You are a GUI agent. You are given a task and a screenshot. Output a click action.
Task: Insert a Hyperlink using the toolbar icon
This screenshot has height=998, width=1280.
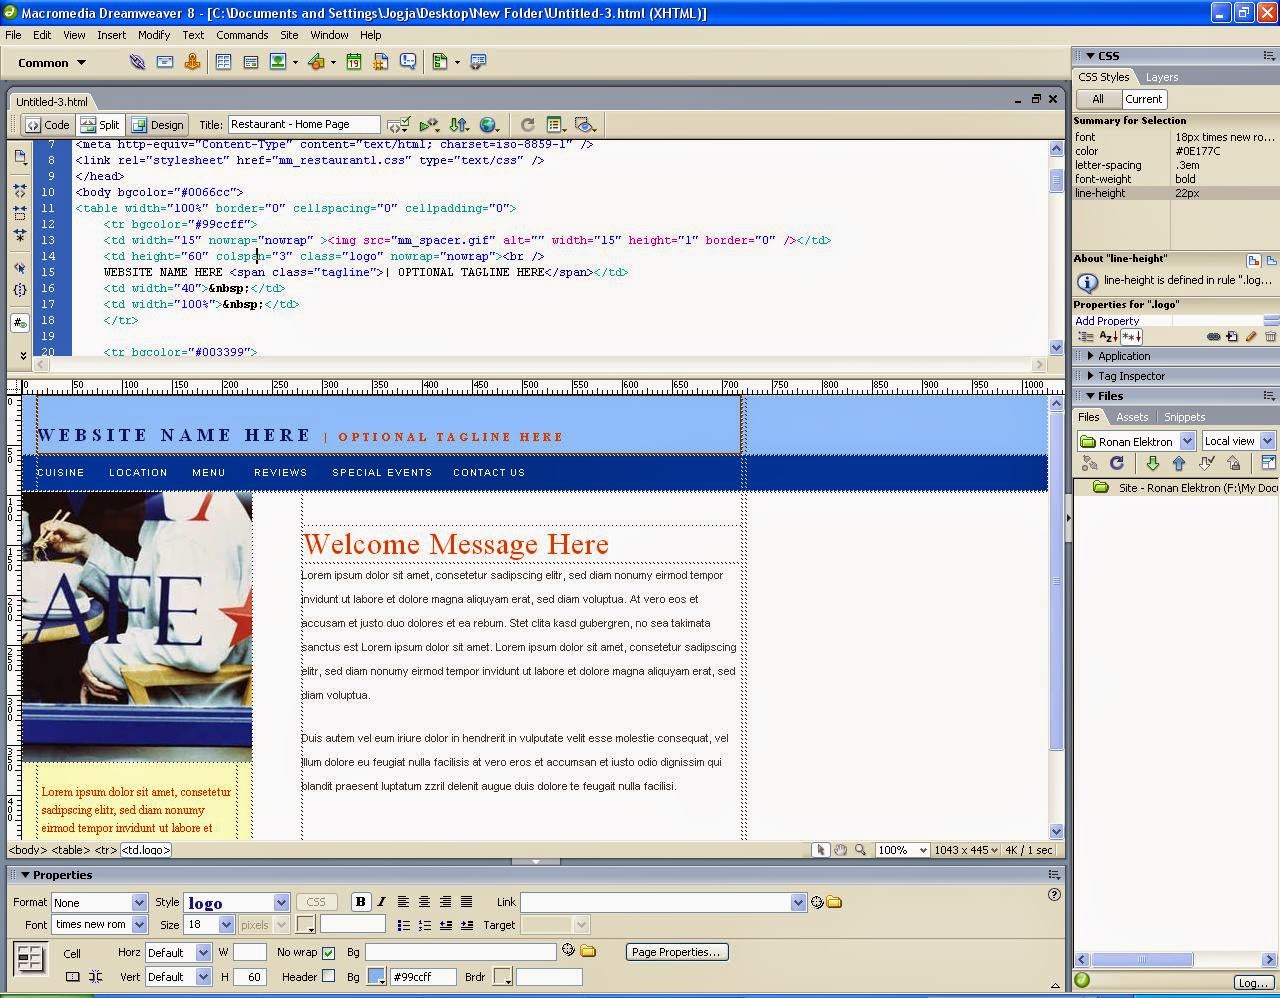[x=136, y=62]
